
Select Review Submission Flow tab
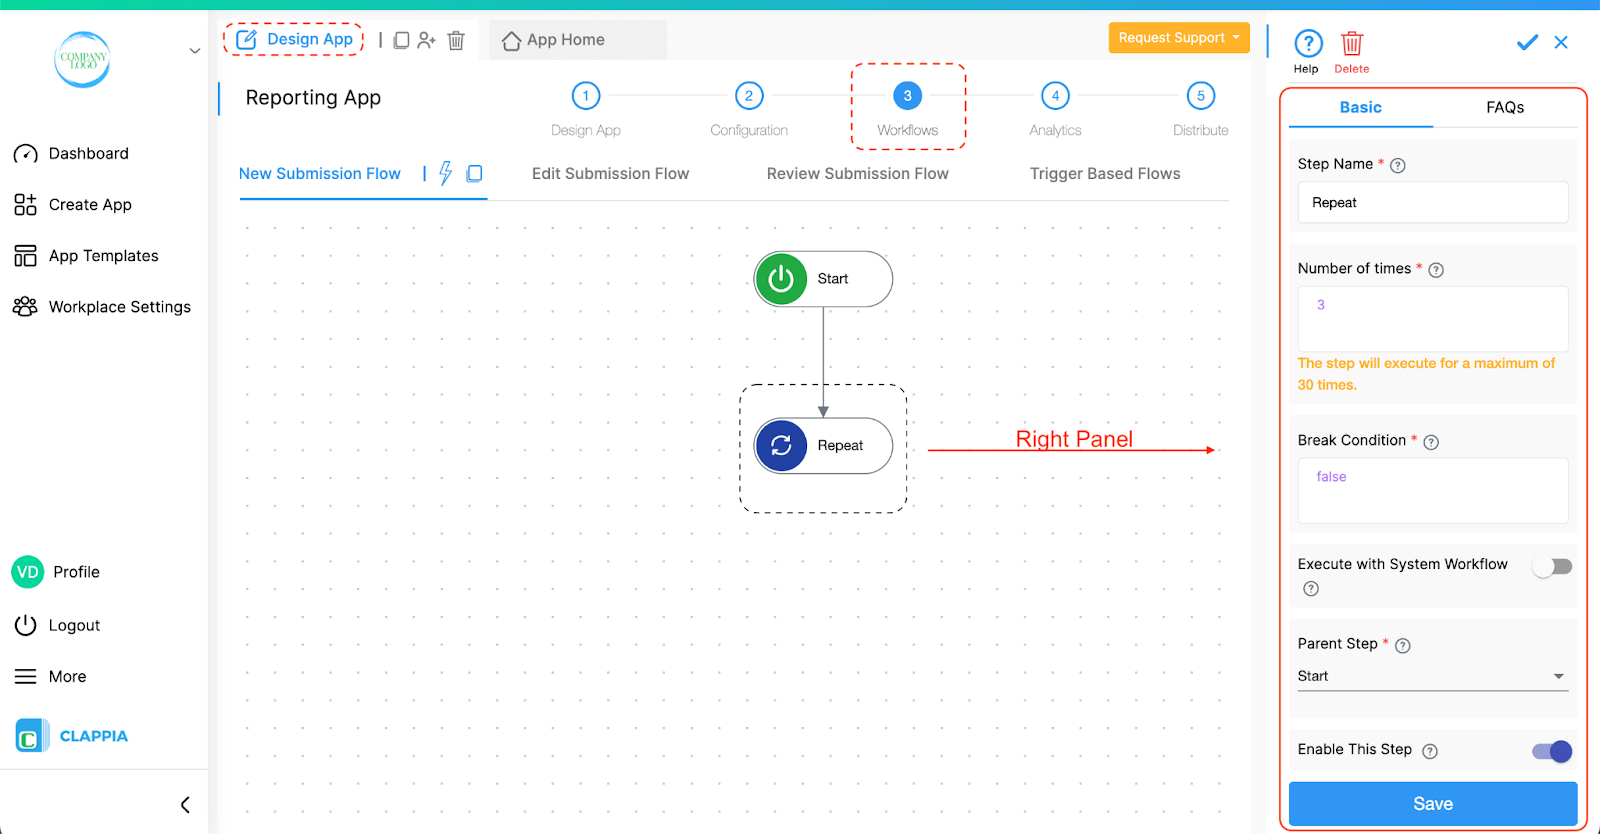point(858,174)
